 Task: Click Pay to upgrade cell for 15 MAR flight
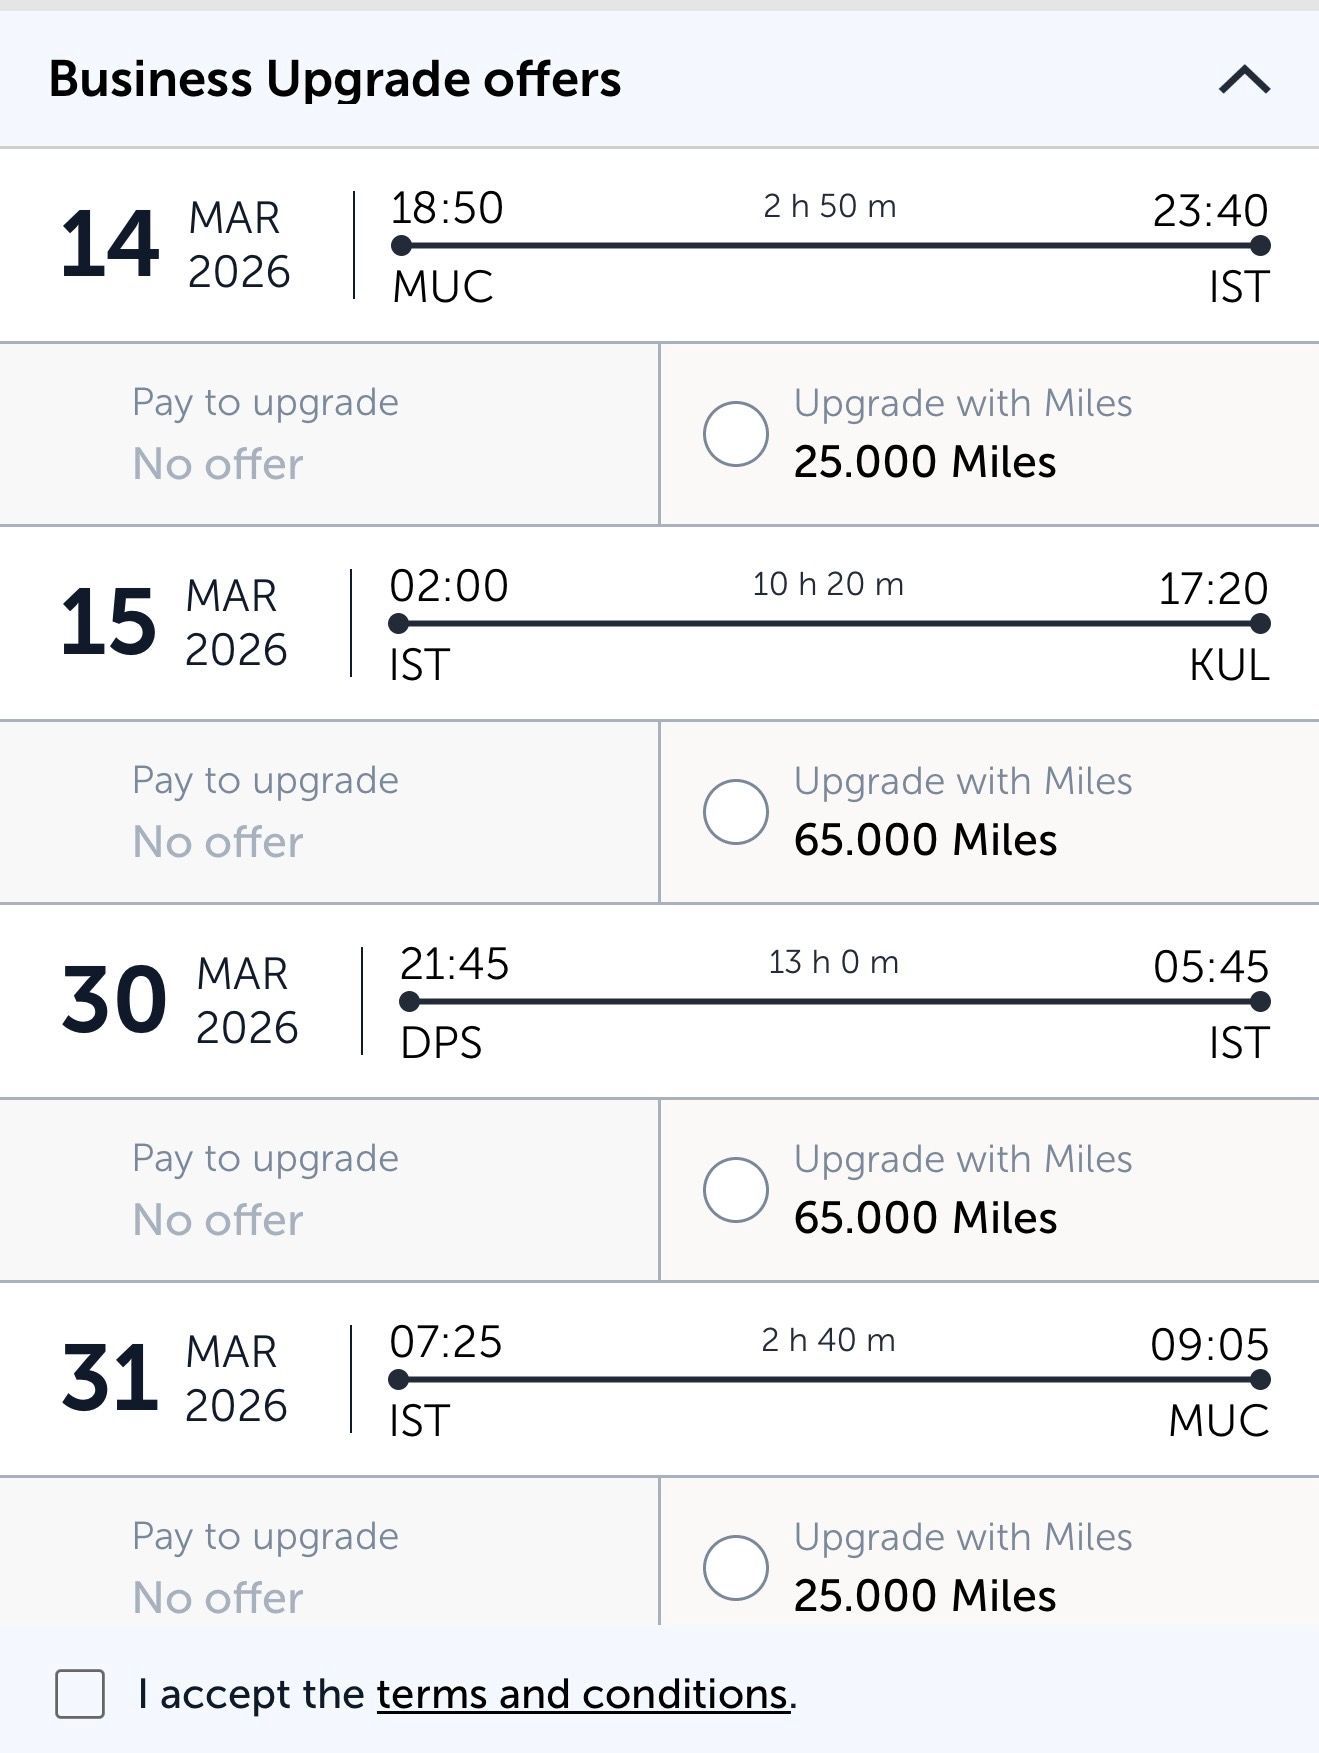[329, 811]
